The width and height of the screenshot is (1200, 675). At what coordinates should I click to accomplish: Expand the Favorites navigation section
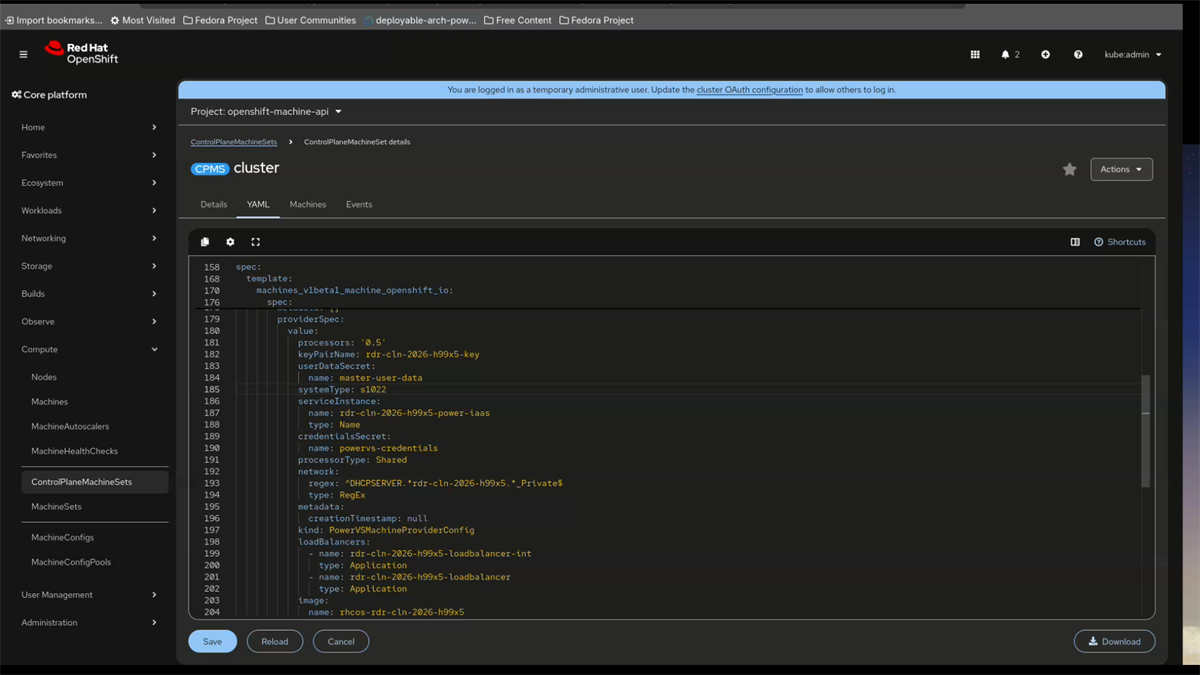point(89,155)
